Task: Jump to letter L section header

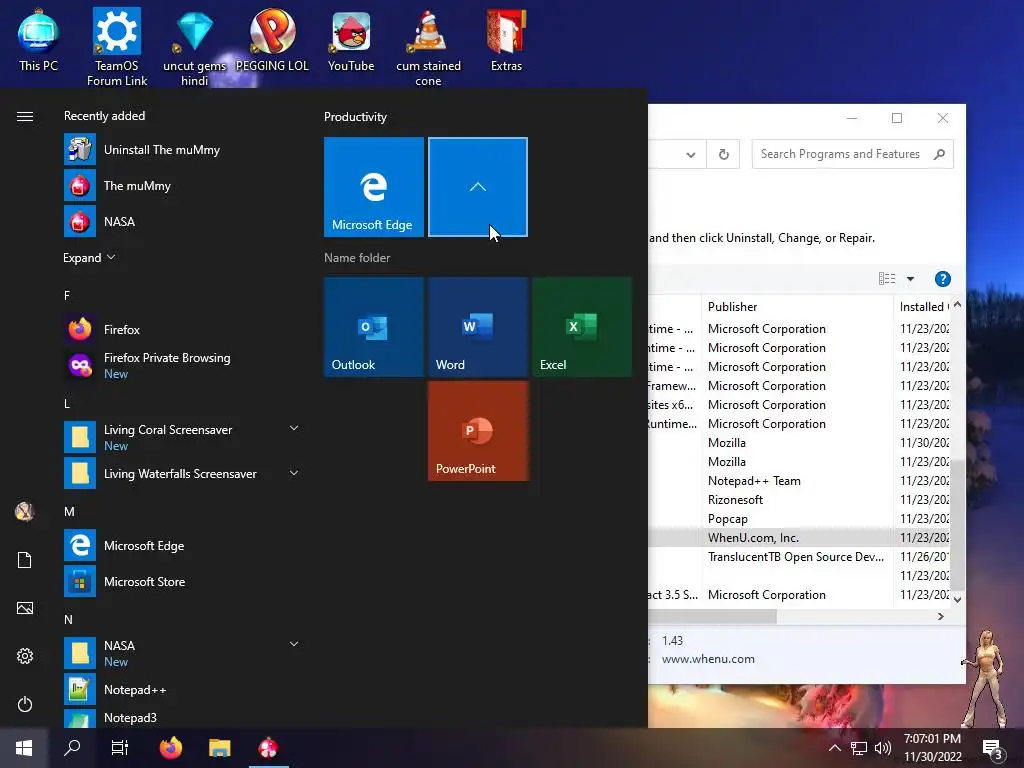Action: pyautogui.click(x=67, y=404)
